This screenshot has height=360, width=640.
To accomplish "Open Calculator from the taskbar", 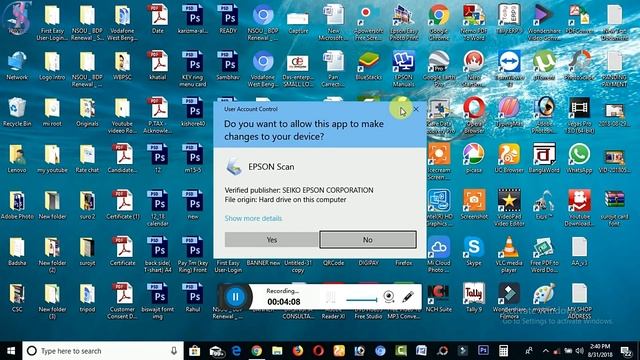I will click(503, 351).
